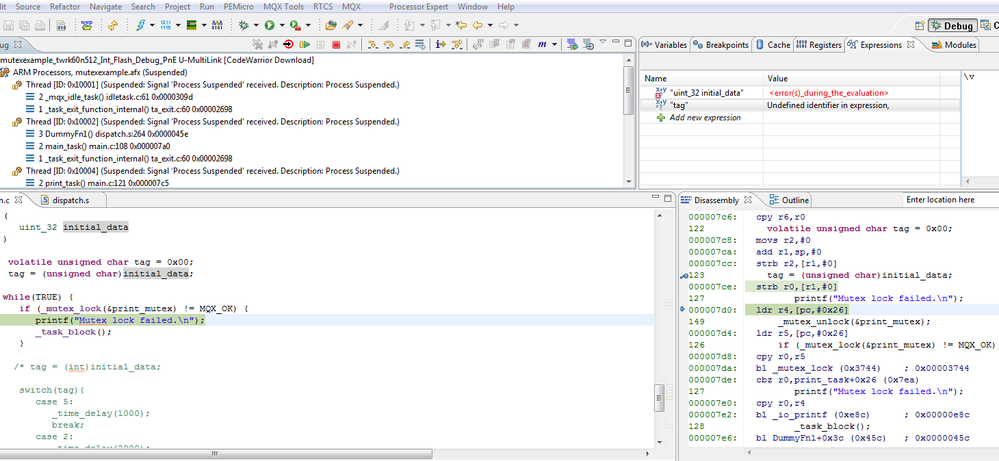Click the Drop to Frame icon
Image resolution: width=999 pixels, height=461 pixels.
[420, 45]
